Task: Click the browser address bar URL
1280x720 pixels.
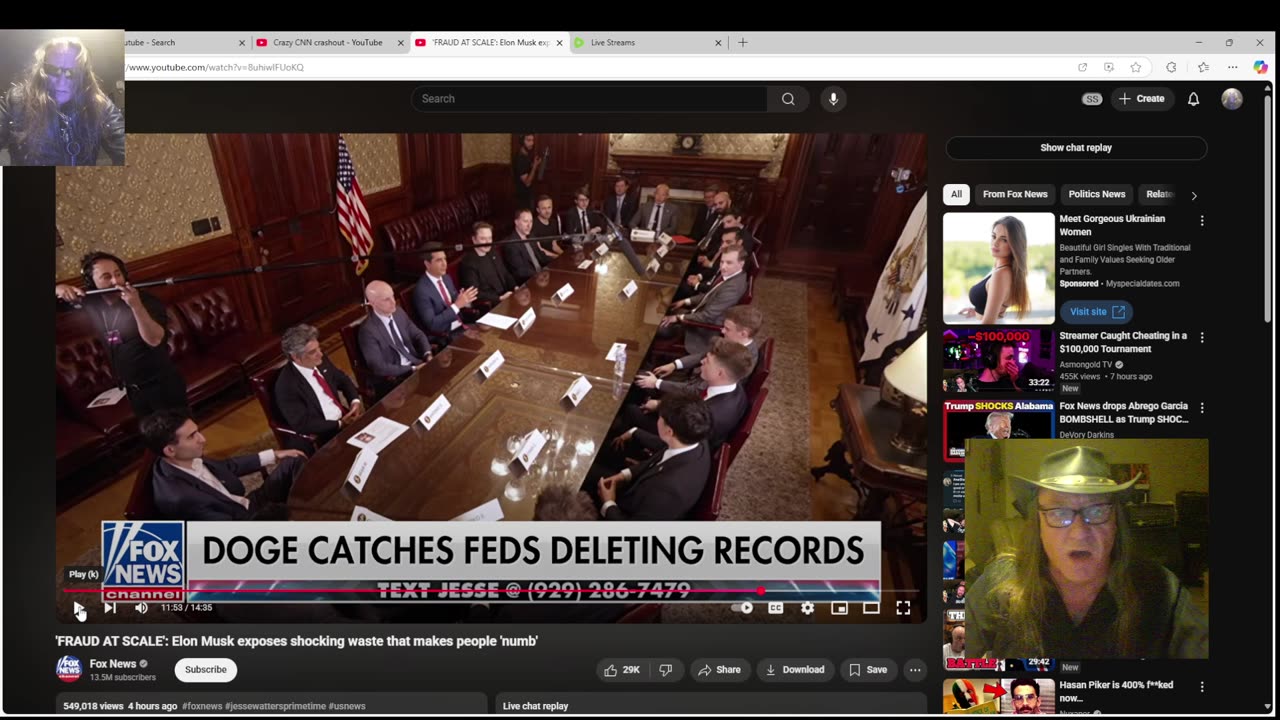Action: click(215, 67)
